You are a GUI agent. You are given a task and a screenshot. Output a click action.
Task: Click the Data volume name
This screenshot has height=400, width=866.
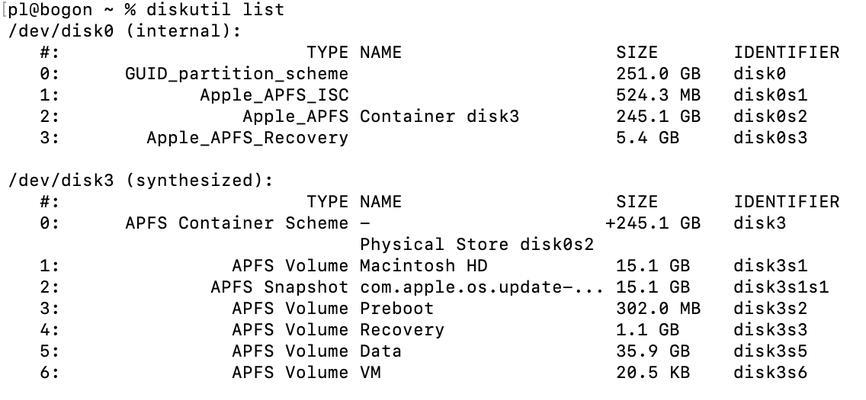pos(381,351)
